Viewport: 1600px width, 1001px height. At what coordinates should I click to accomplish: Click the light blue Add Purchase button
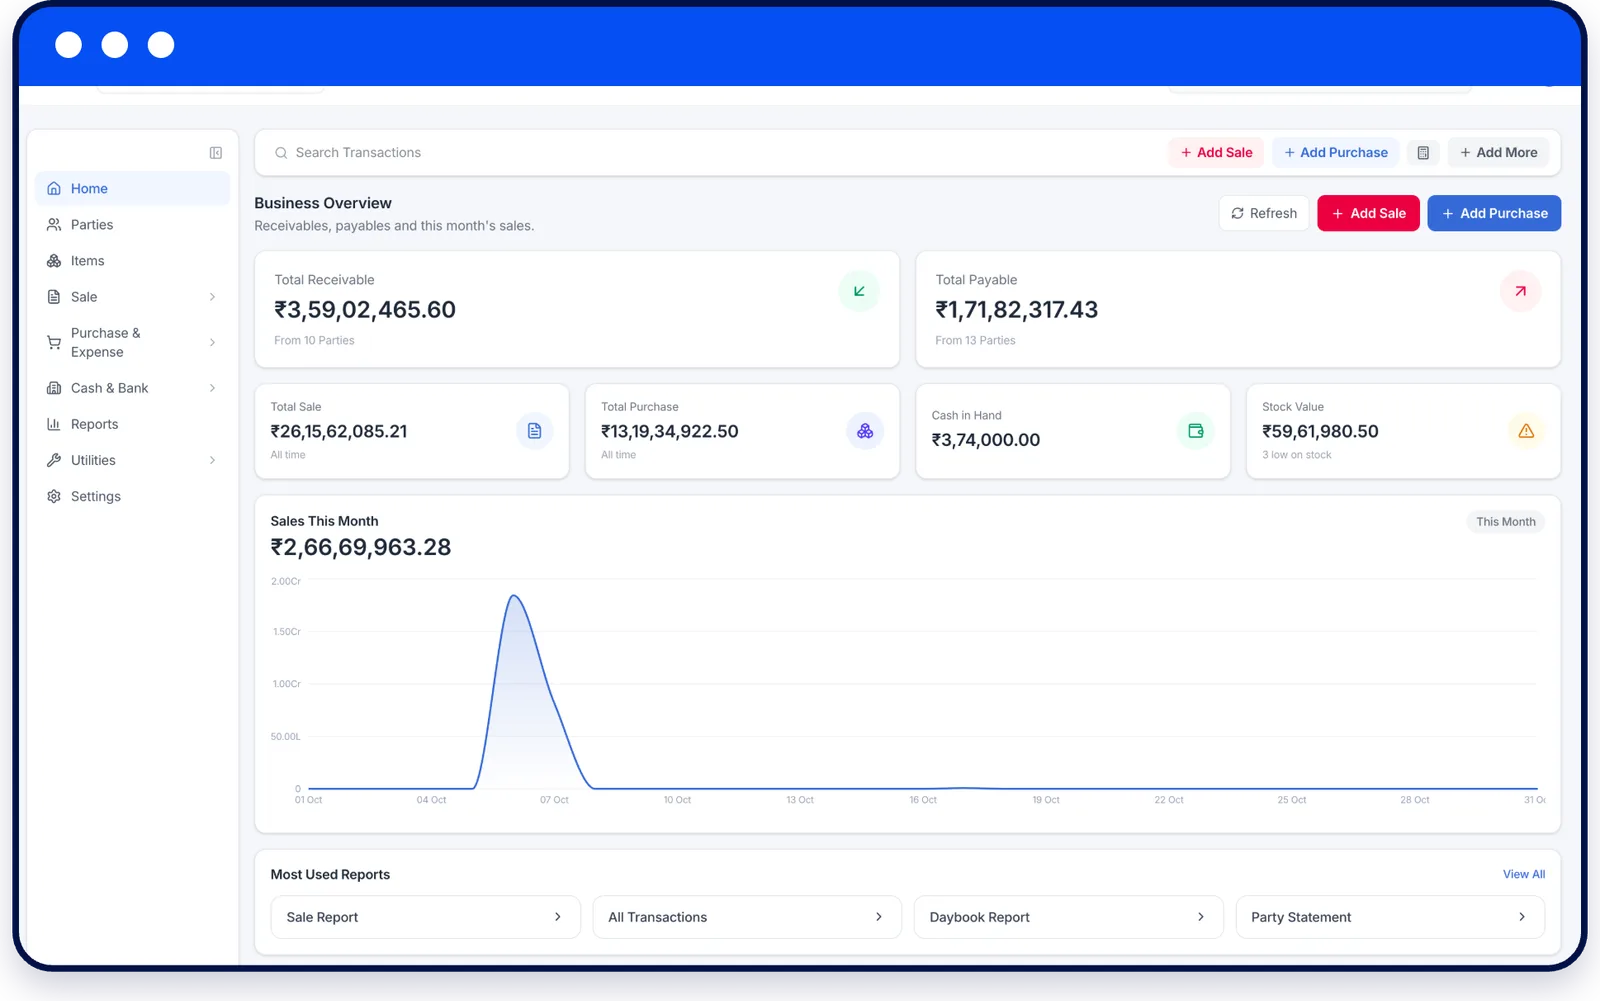(1336, 153)
